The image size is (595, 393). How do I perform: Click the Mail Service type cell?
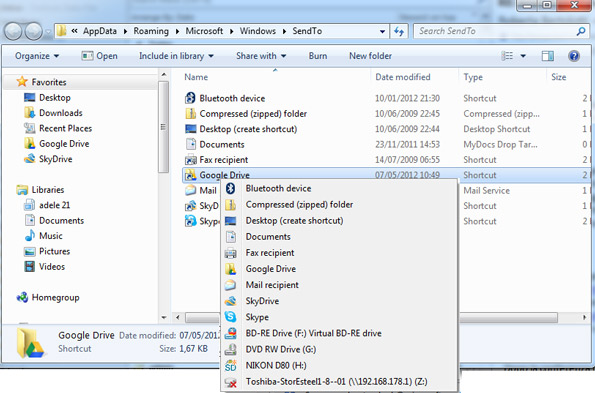(486, 190)
